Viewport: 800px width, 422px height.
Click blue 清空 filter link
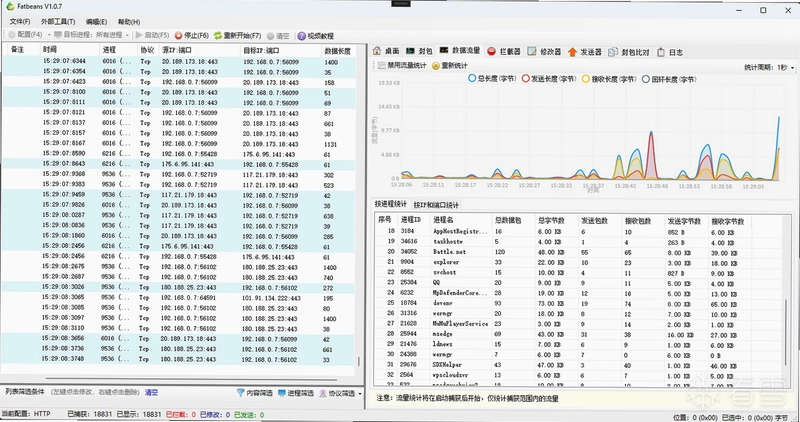[x=152, y=392]
